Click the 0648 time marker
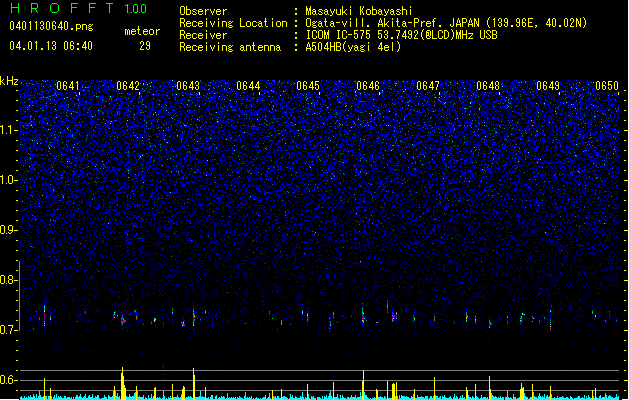This screenshot has height=400, width=629. pos(488,86)
